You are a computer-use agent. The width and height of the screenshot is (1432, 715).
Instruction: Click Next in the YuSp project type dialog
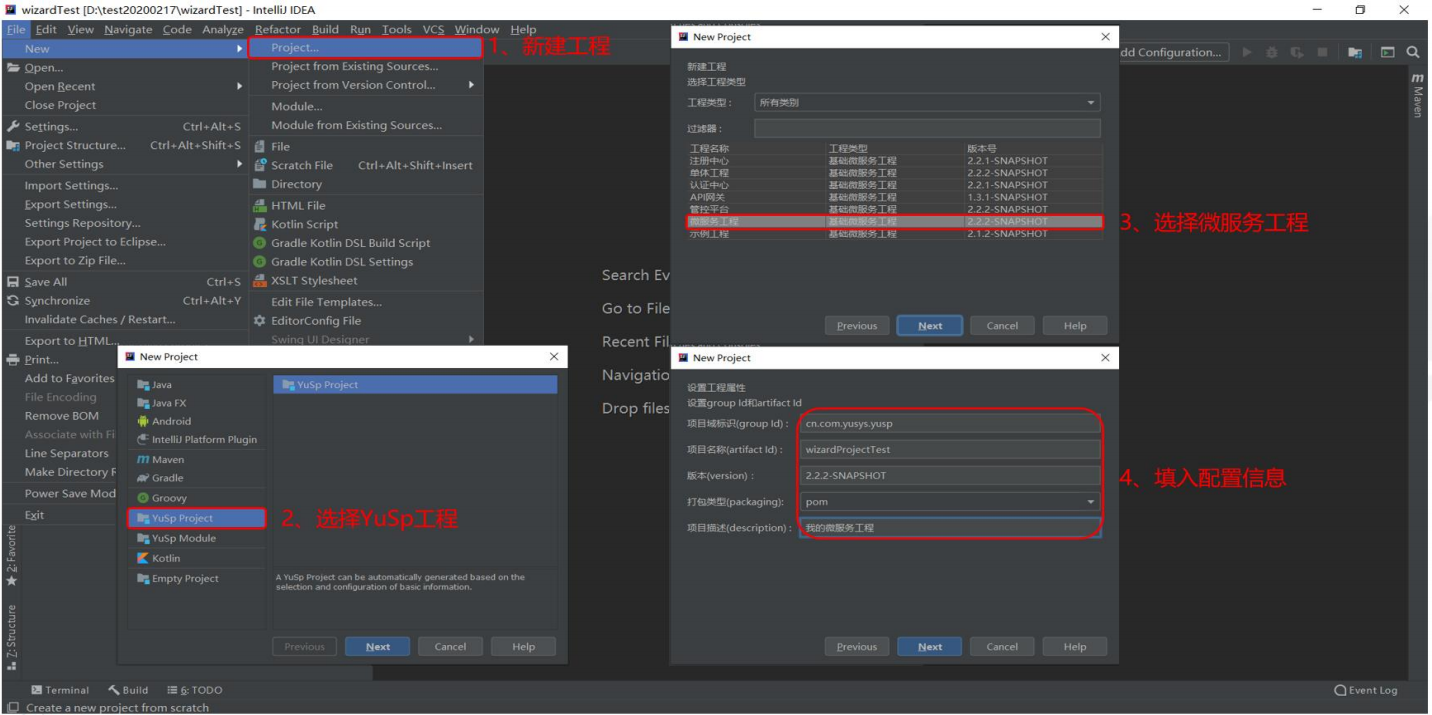point(377,647)
